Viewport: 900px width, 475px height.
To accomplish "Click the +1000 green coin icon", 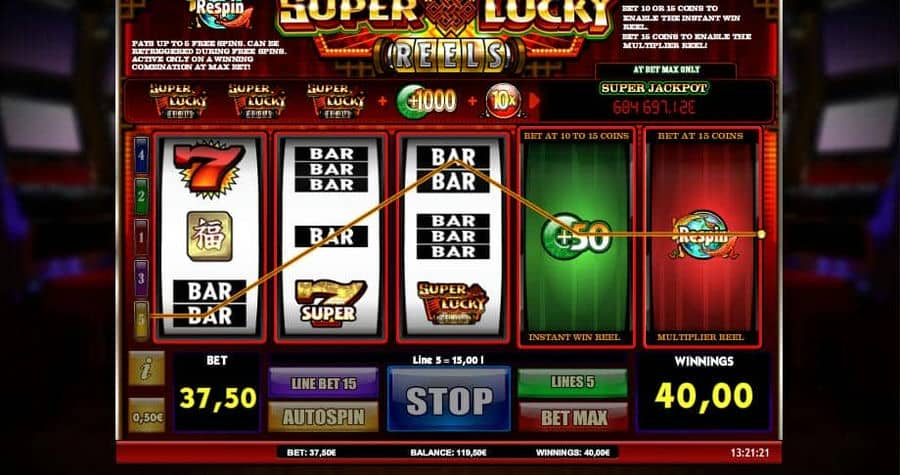I will point(426,101).
